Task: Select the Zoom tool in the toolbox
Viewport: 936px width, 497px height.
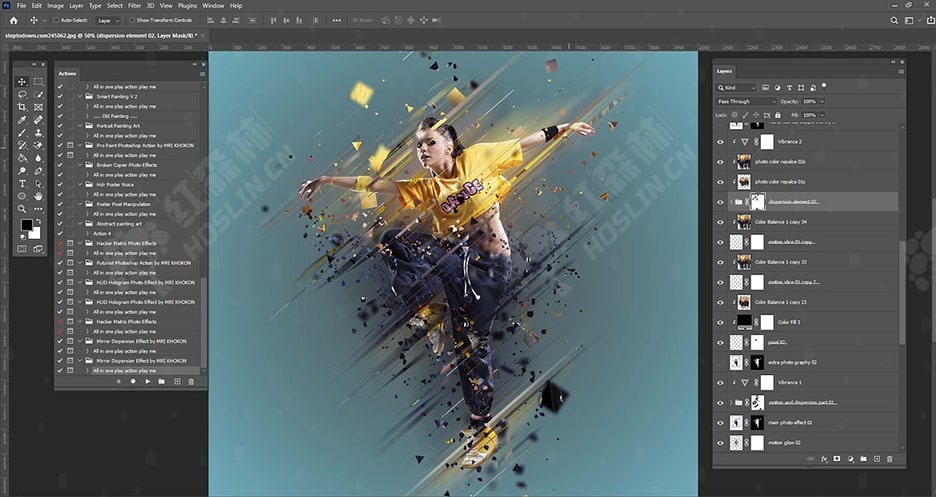Action: click(22, 209)
